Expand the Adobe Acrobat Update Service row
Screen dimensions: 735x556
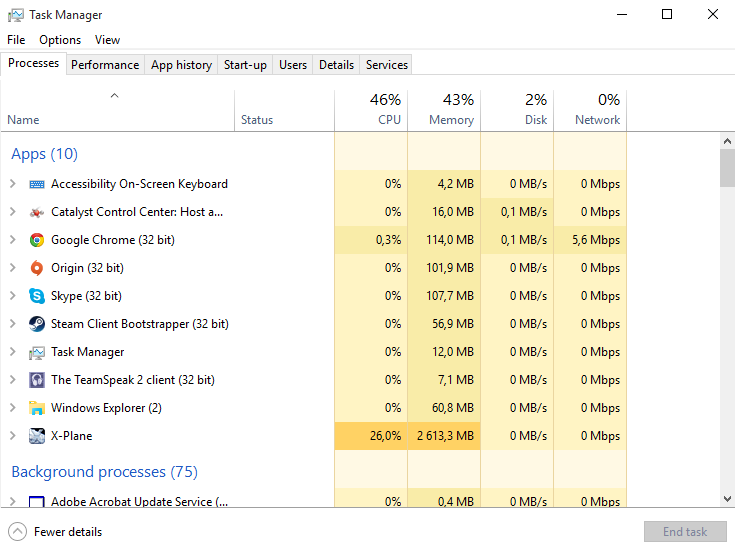tap(13, 501)
